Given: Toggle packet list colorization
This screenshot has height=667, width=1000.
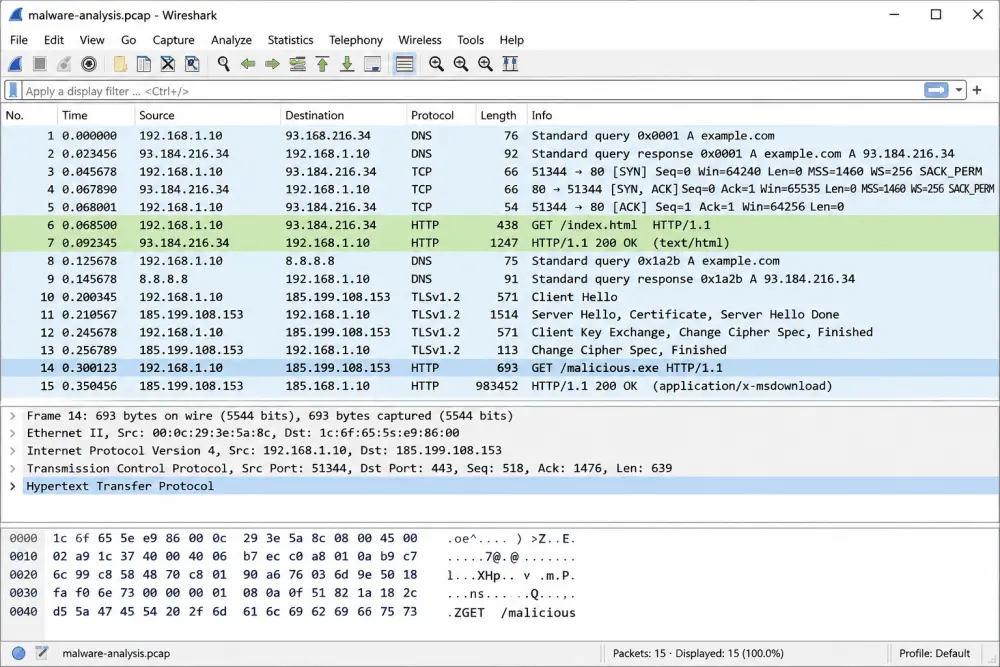Looking at the screenshot, I should tap(404, 64).
